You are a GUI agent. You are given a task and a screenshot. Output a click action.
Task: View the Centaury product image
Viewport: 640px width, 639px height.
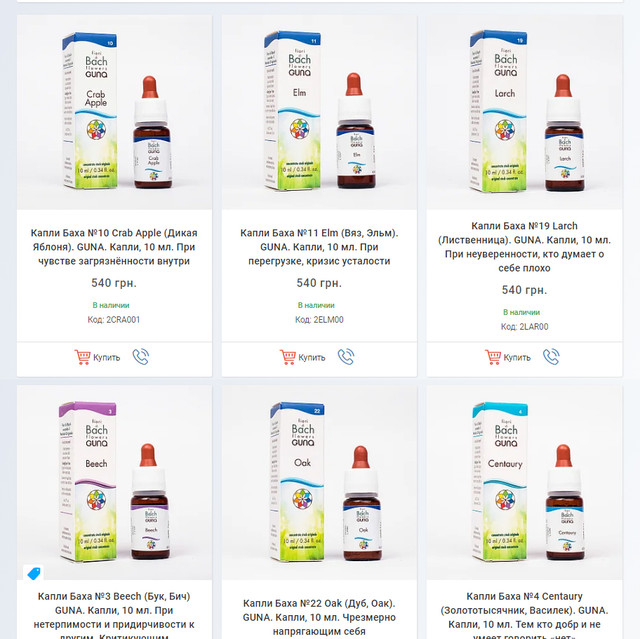[524, 482]
